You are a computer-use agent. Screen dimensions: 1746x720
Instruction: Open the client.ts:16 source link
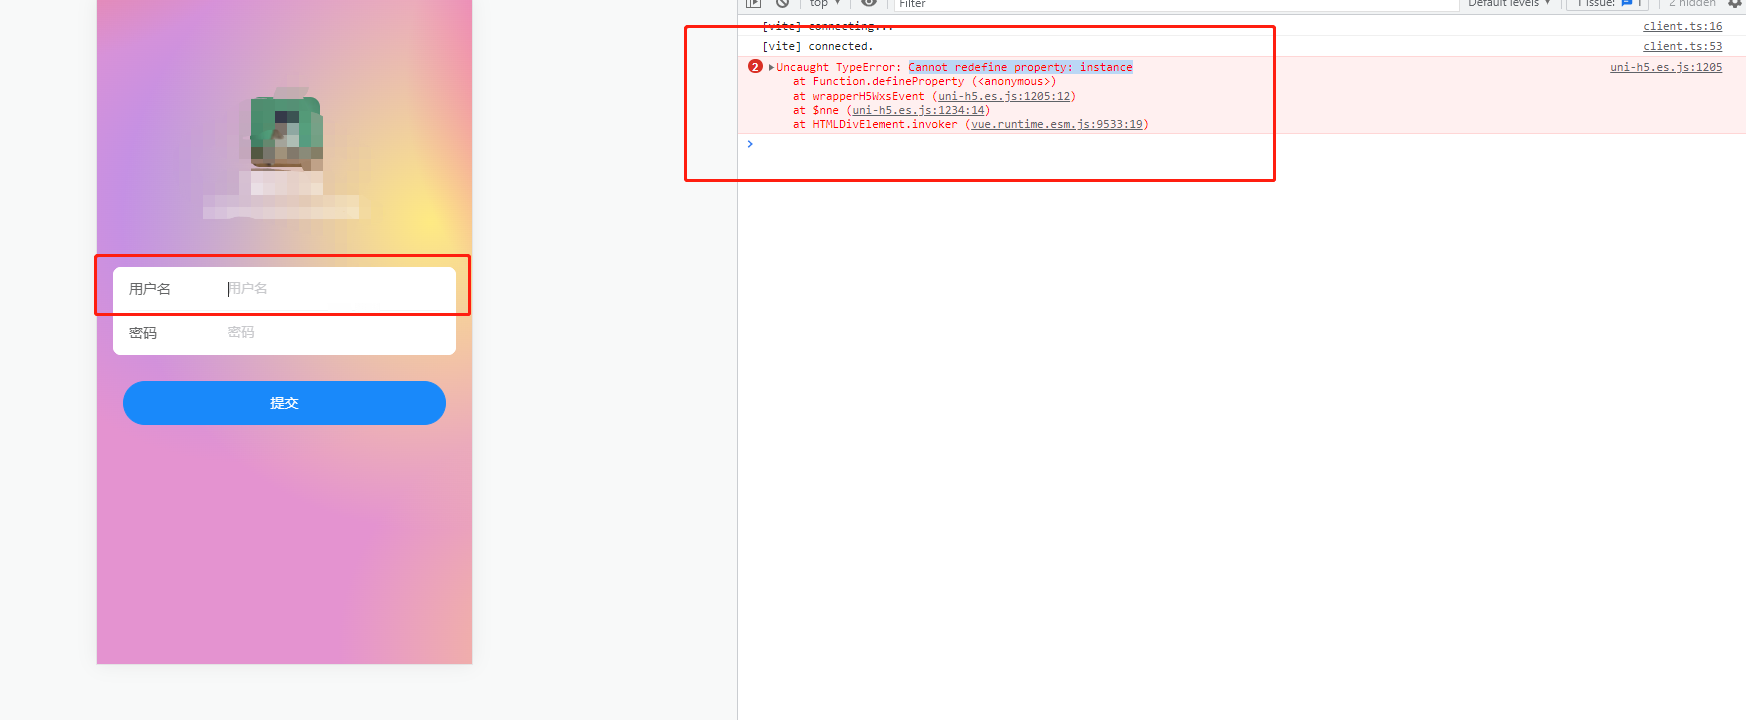[x=1682, y=26]
